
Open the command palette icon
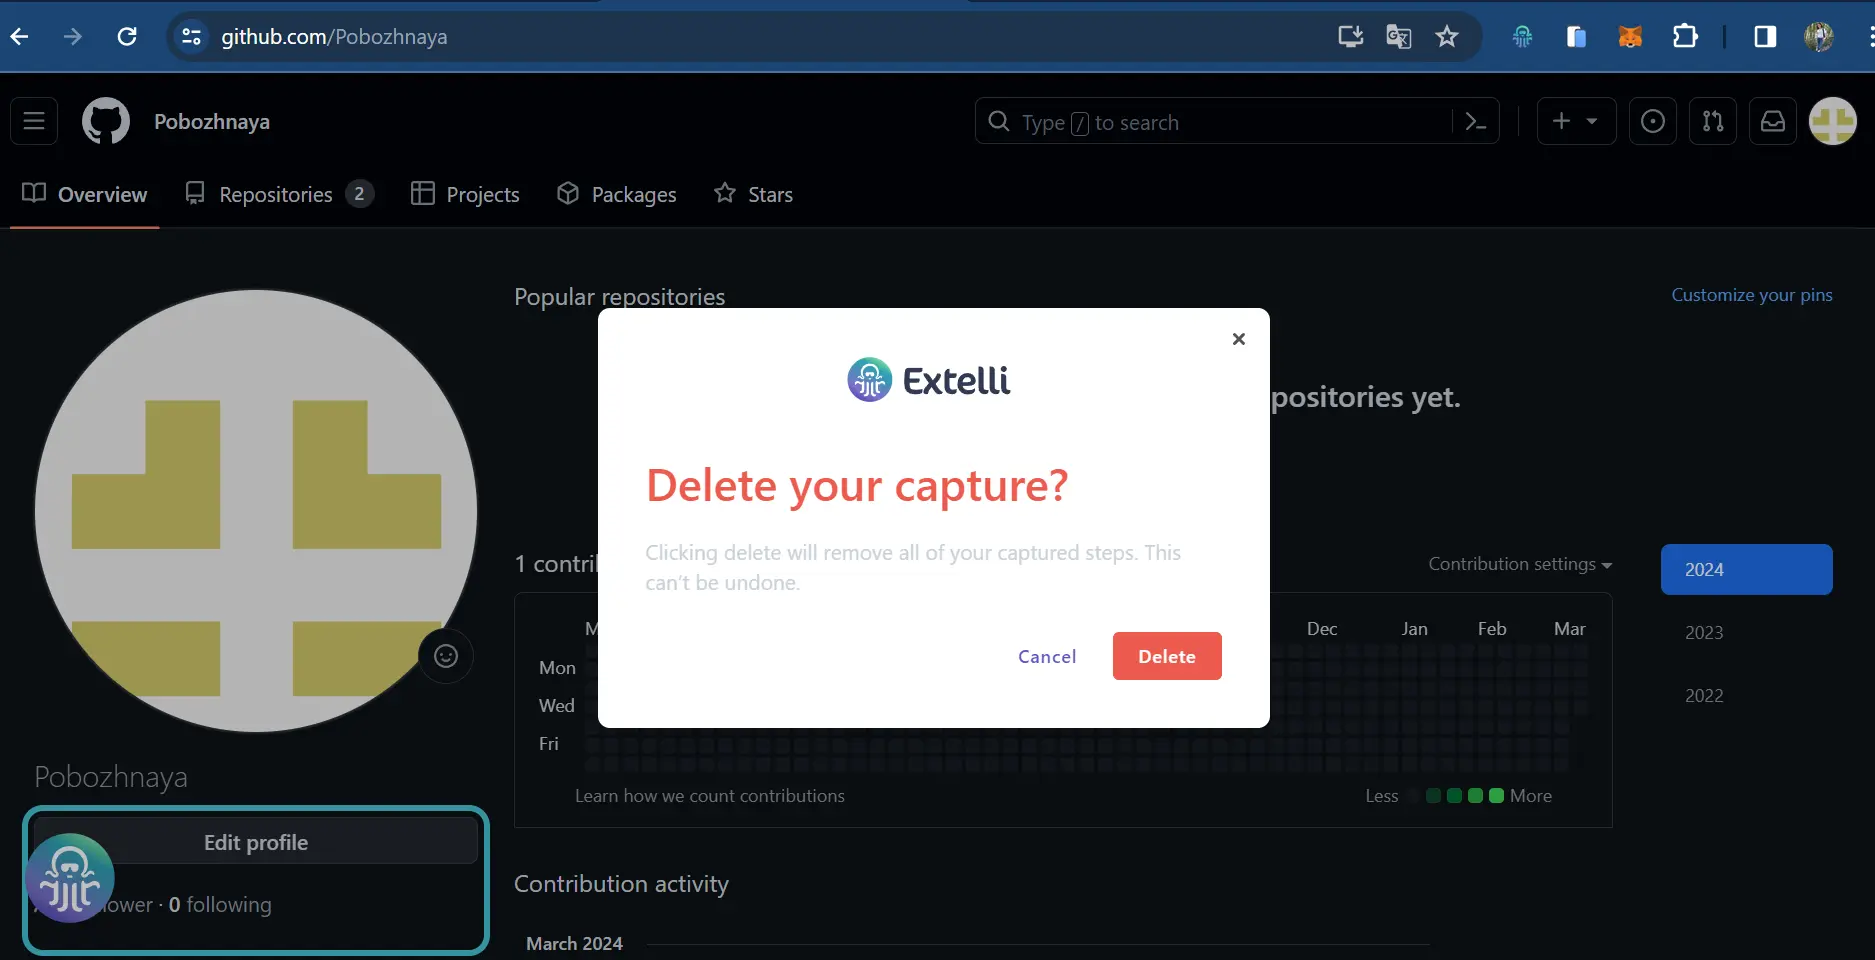coord(1476,121)
